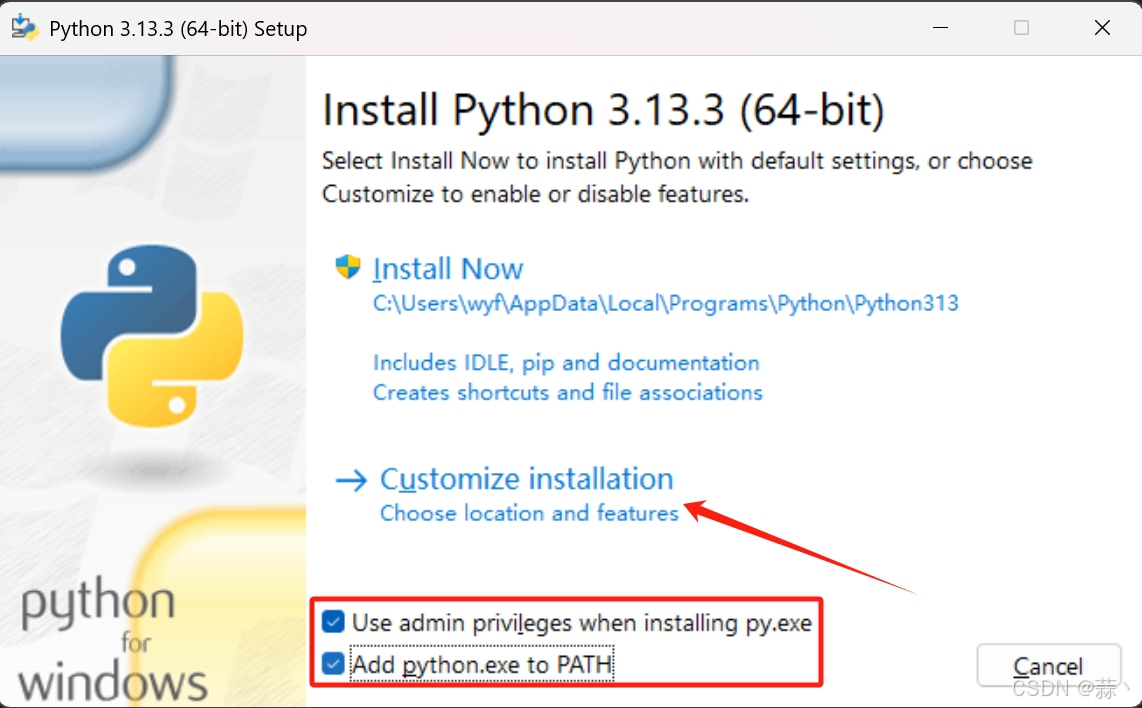Click the arrow icon beside Customize installation

[352, 480]
